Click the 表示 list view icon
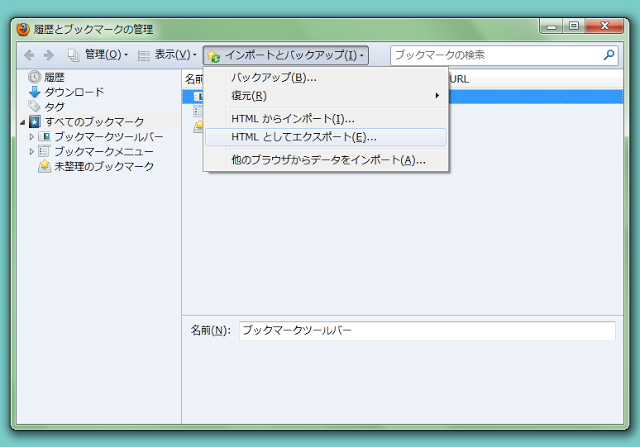Viewport: 640px width, 447px height. click(144, 56)
